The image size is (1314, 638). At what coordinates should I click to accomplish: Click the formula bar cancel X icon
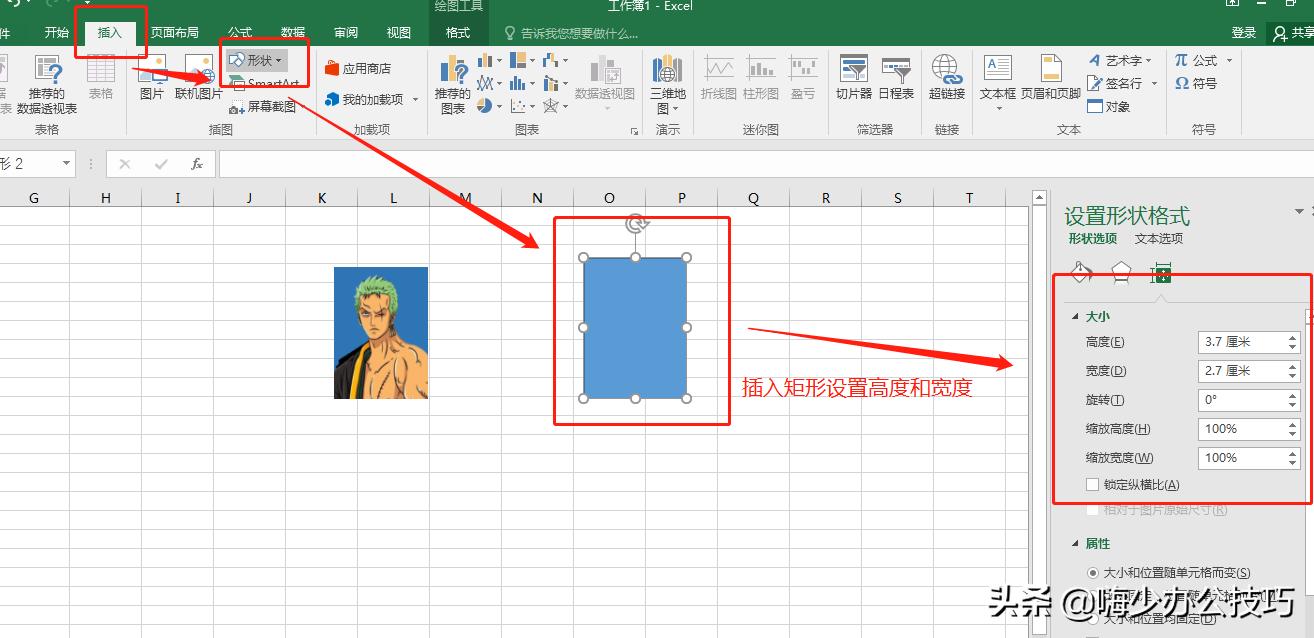coord(125,164)
